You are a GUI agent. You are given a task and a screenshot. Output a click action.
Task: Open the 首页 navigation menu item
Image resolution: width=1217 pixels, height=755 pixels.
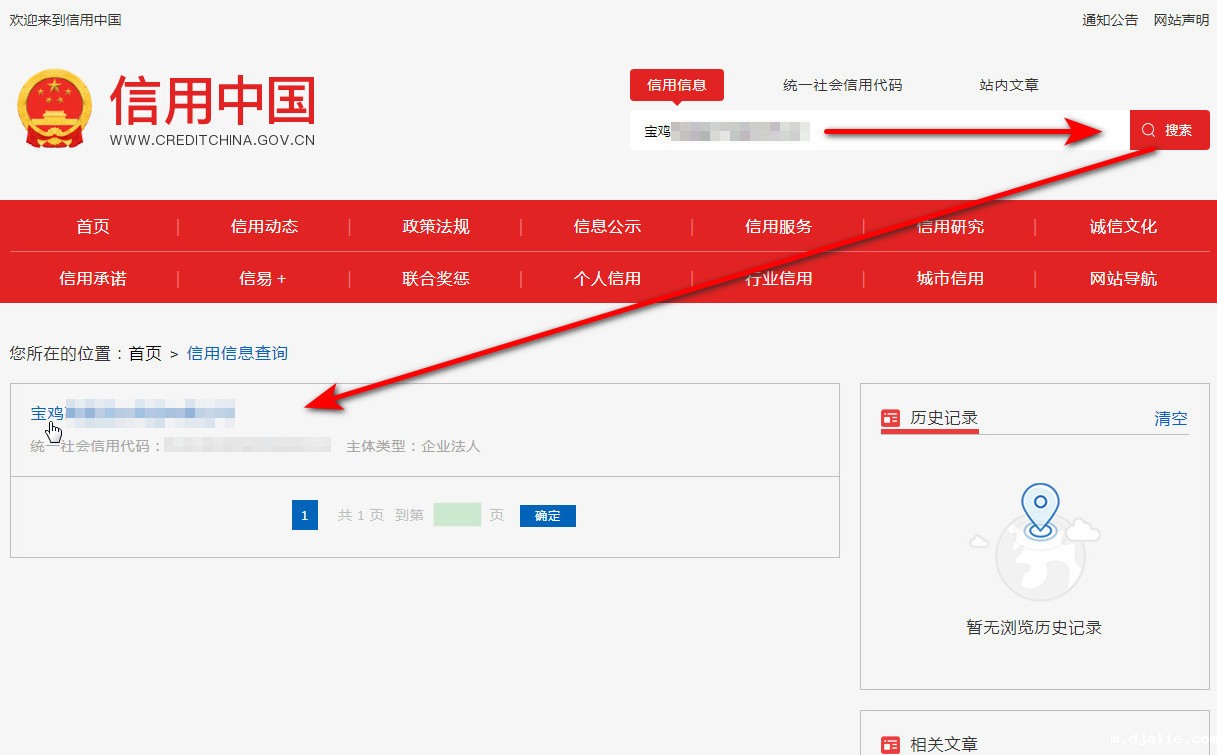pyautogui.click(x=93, y=227)
